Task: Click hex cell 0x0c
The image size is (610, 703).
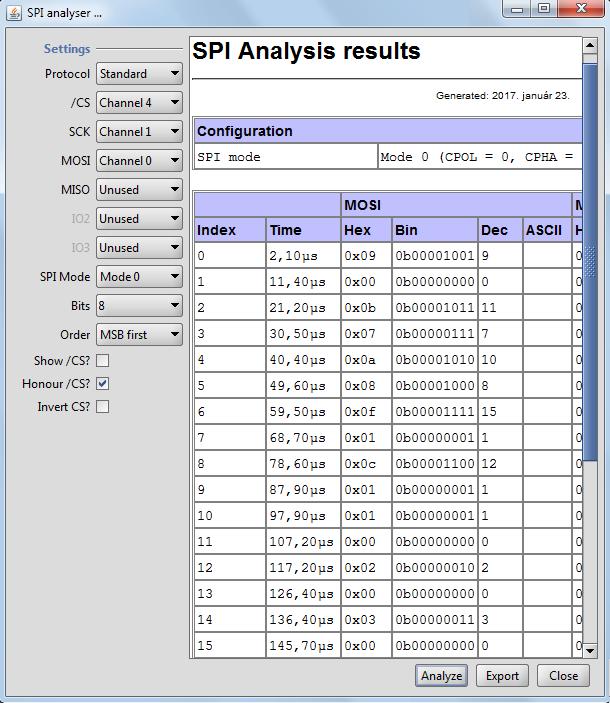Action: [366, 464]
